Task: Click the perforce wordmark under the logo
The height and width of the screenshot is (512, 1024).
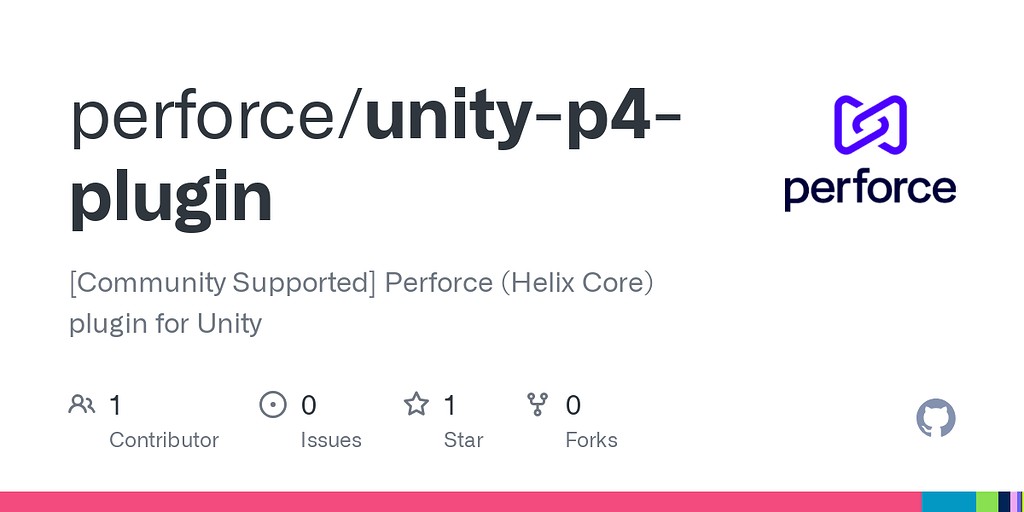Action: 870,189
